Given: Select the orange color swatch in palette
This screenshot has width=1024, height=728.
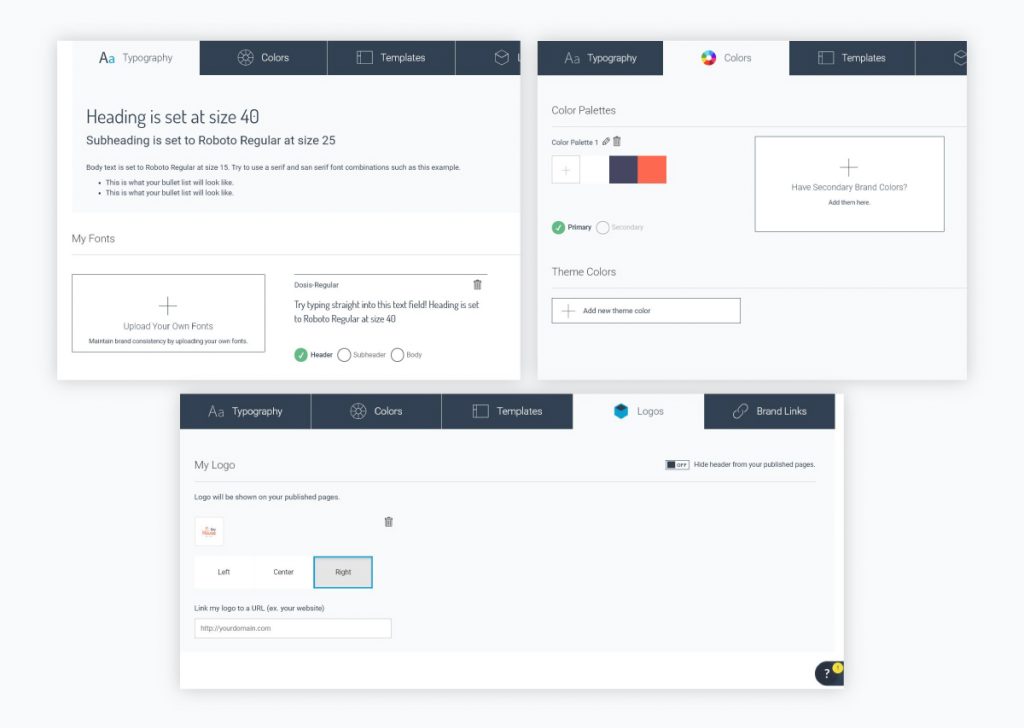Looking at the screenshot, I should 652,170.
